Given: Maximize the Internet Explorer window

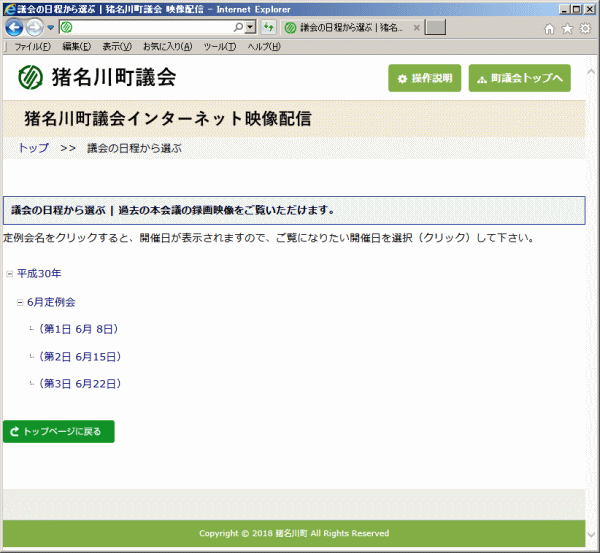Looking at the screenshot, I should [577, 9].
